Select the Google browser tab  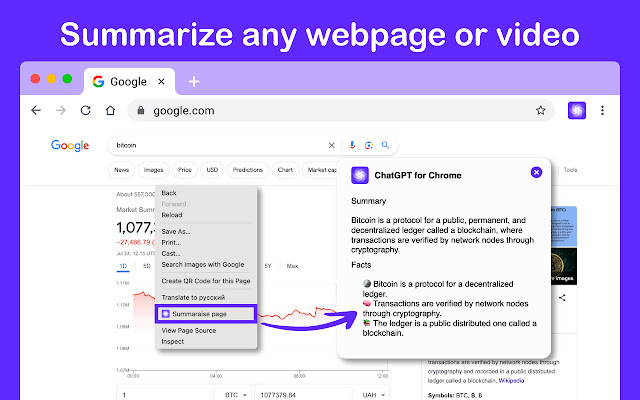pos(129,82)
